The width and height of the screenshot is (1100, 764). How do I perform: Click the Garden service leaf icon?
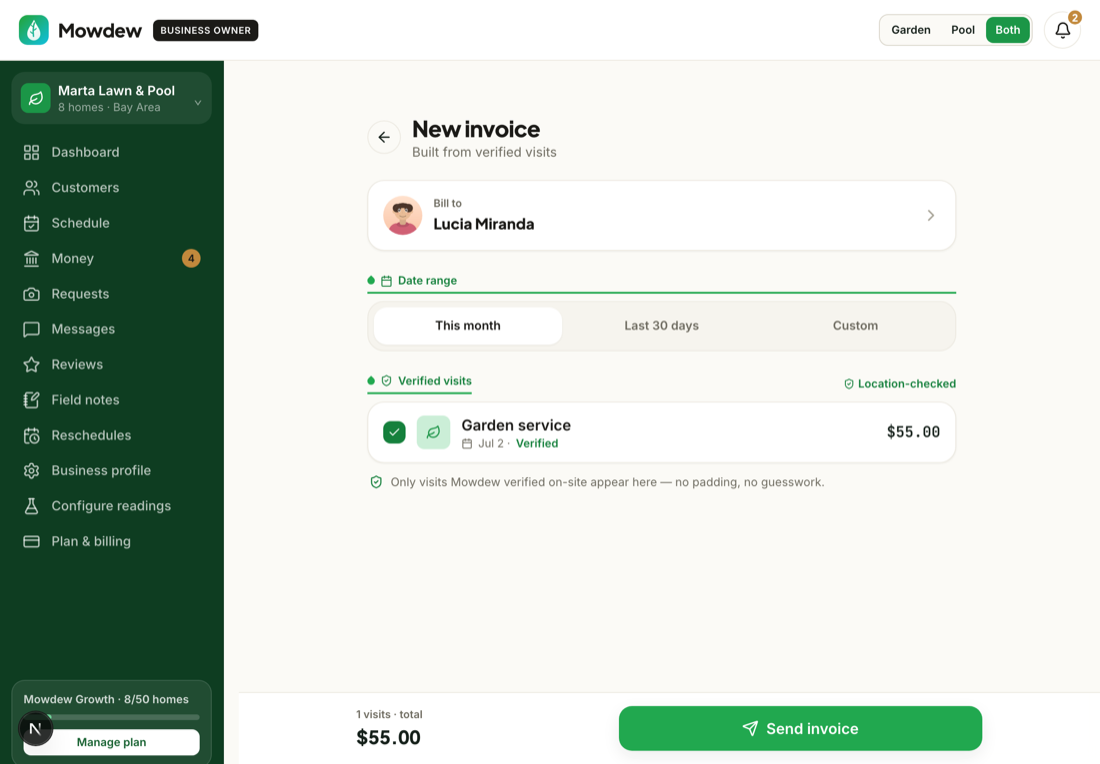tap(434, 432)
